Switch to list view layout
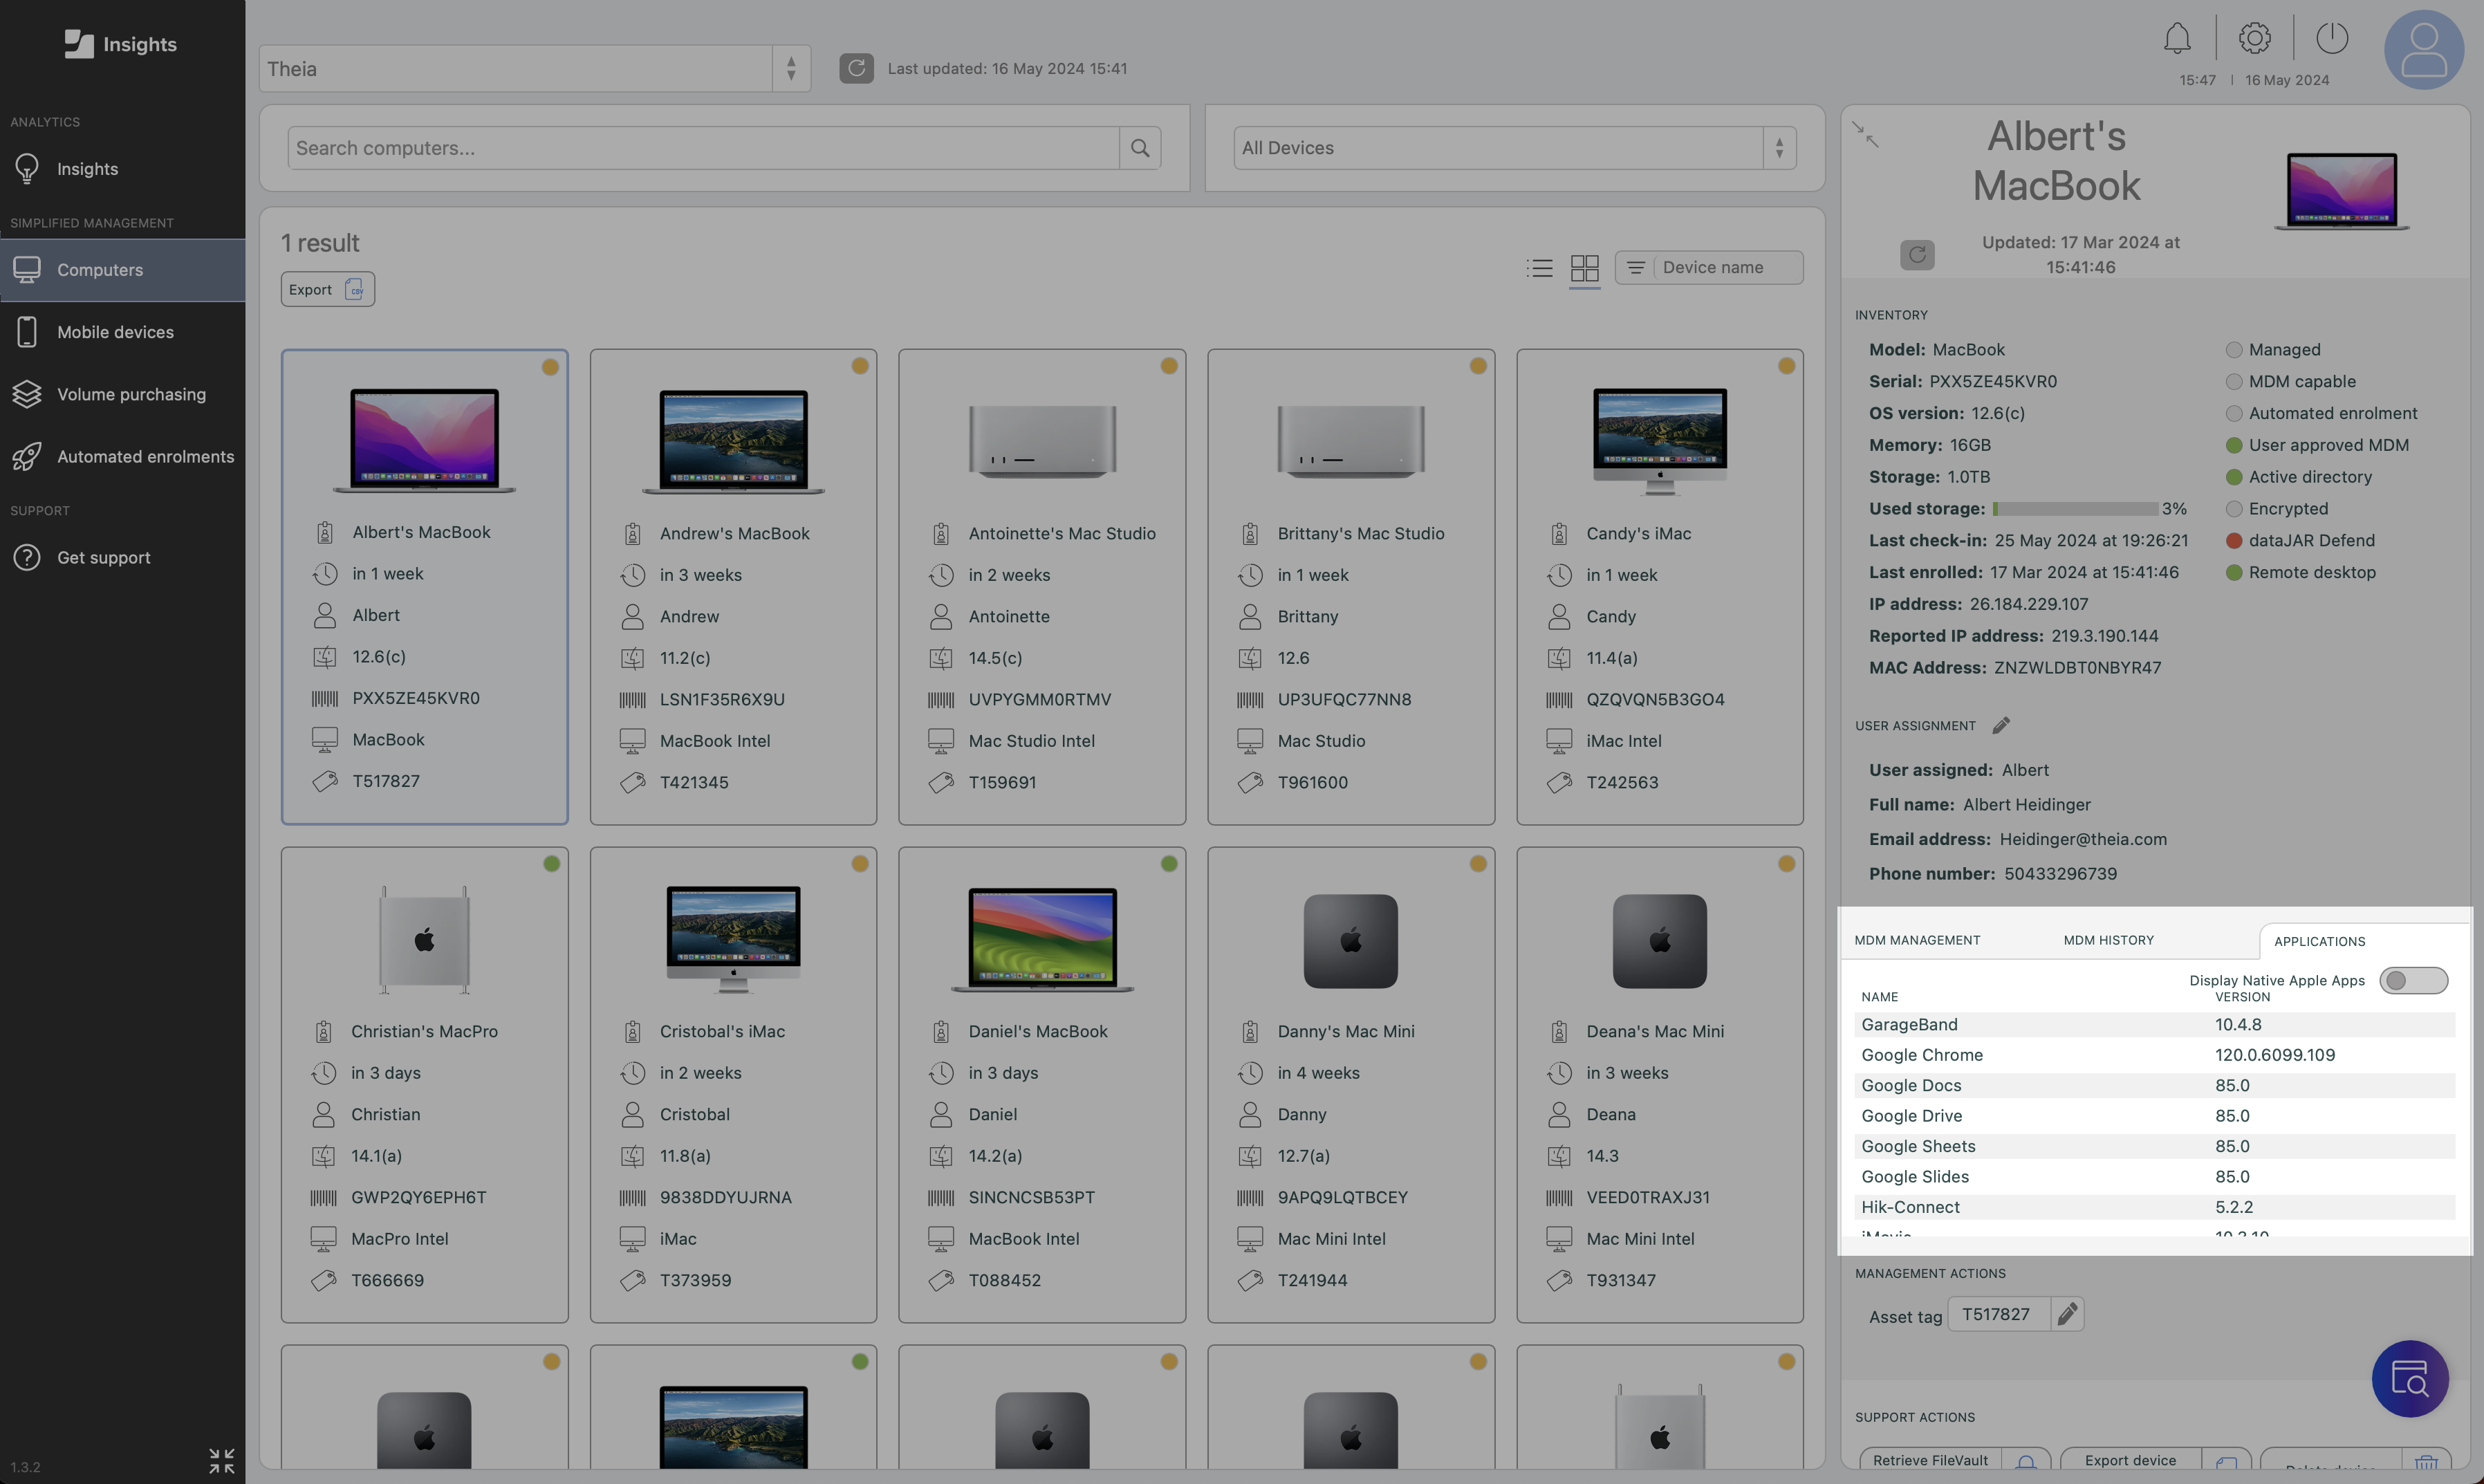The image size is (2484, 1484). pos(1540,268)
